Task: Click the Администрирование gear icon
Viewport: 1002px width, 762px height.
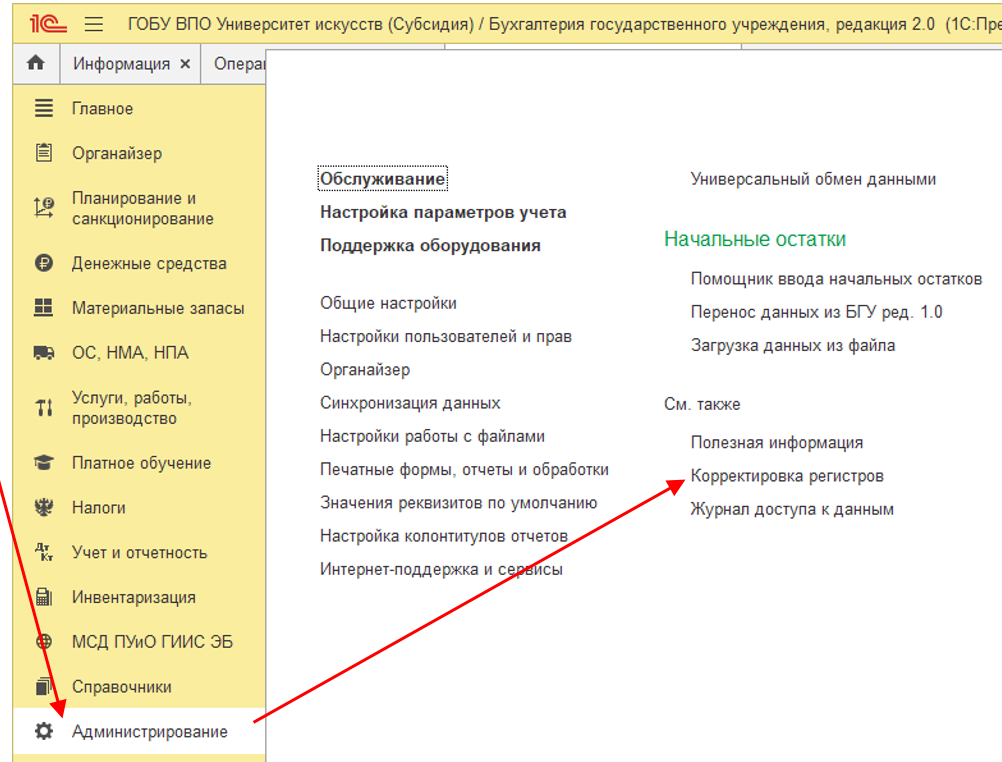Action: click(43, 732)
